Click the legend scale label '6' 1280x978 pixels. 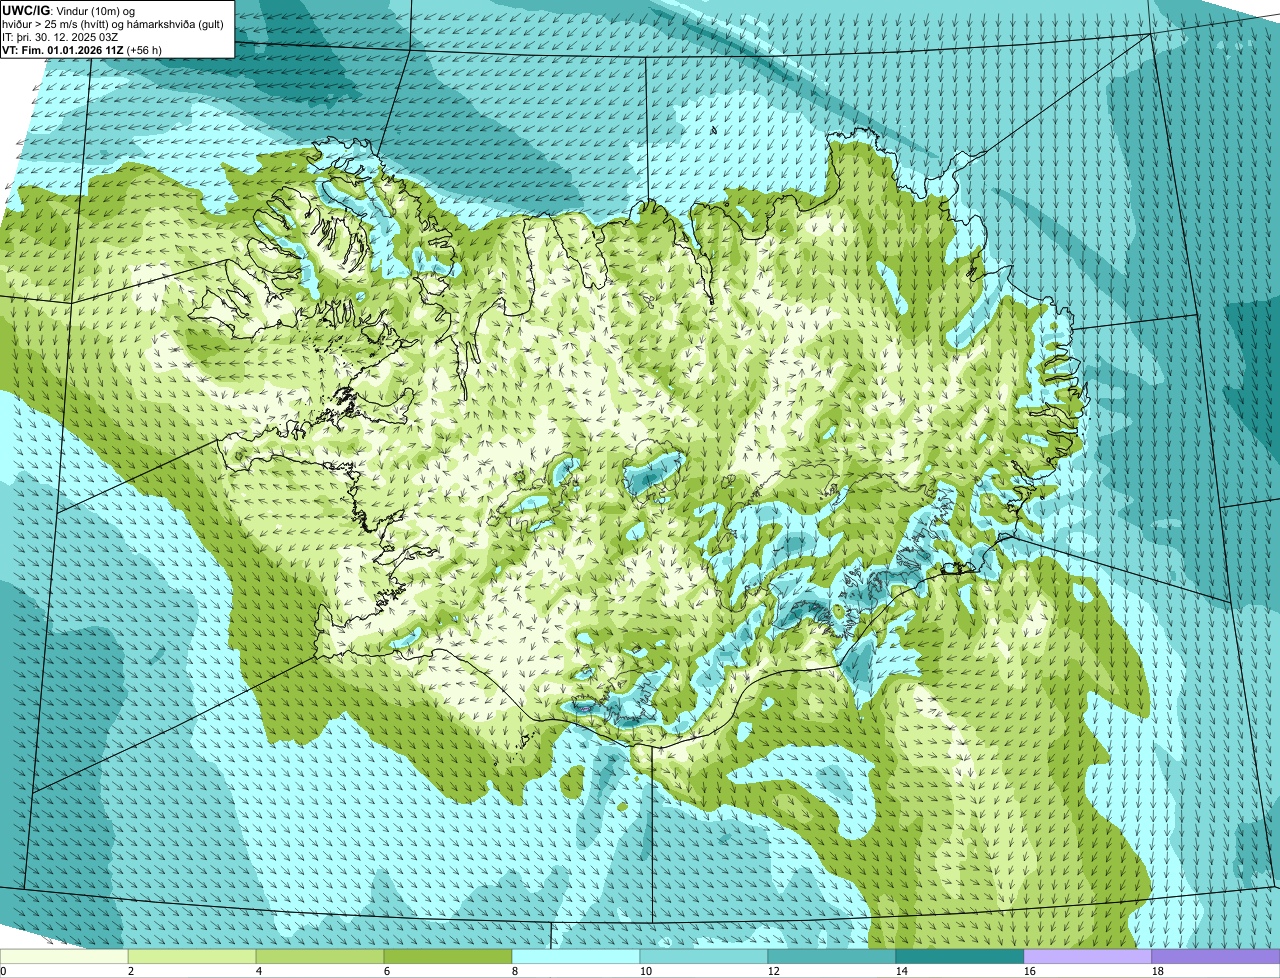(387, 971)
